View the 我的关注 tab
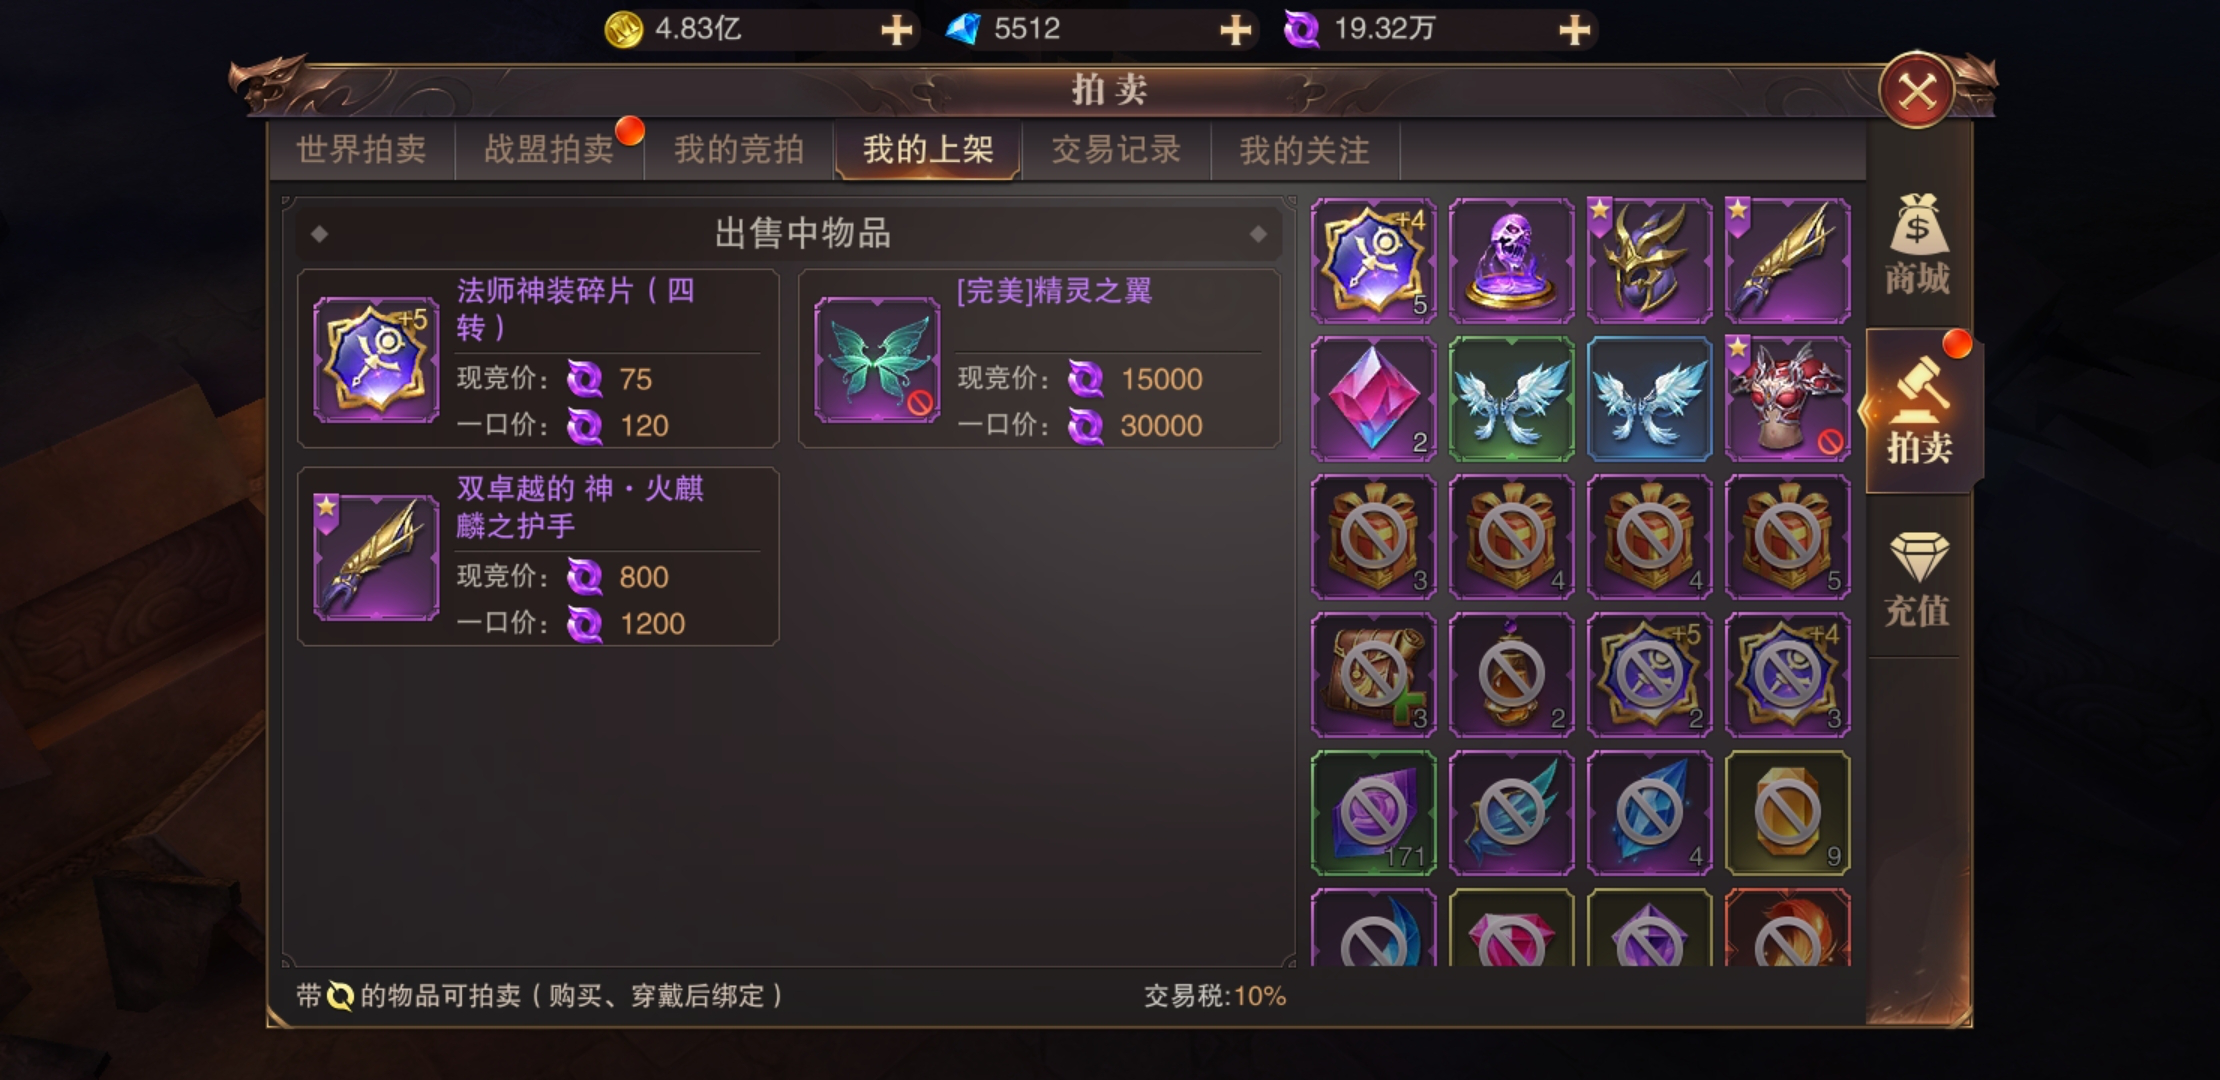2220x1080 pixels. 1305,150
